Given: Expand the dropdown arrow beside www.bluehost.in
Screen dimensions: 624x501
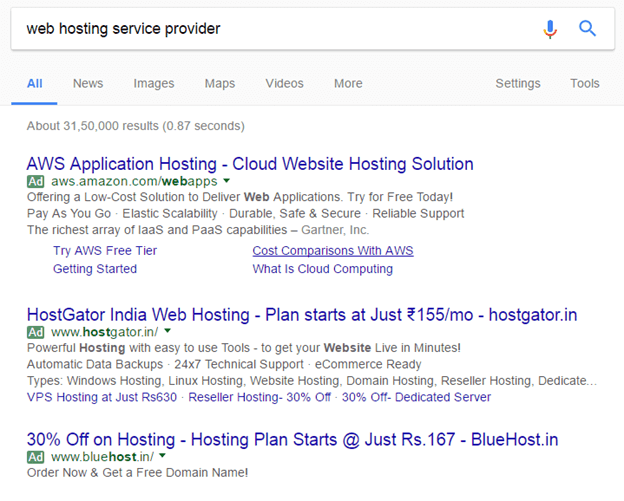Looking at the screenshot, I should 162,456.
